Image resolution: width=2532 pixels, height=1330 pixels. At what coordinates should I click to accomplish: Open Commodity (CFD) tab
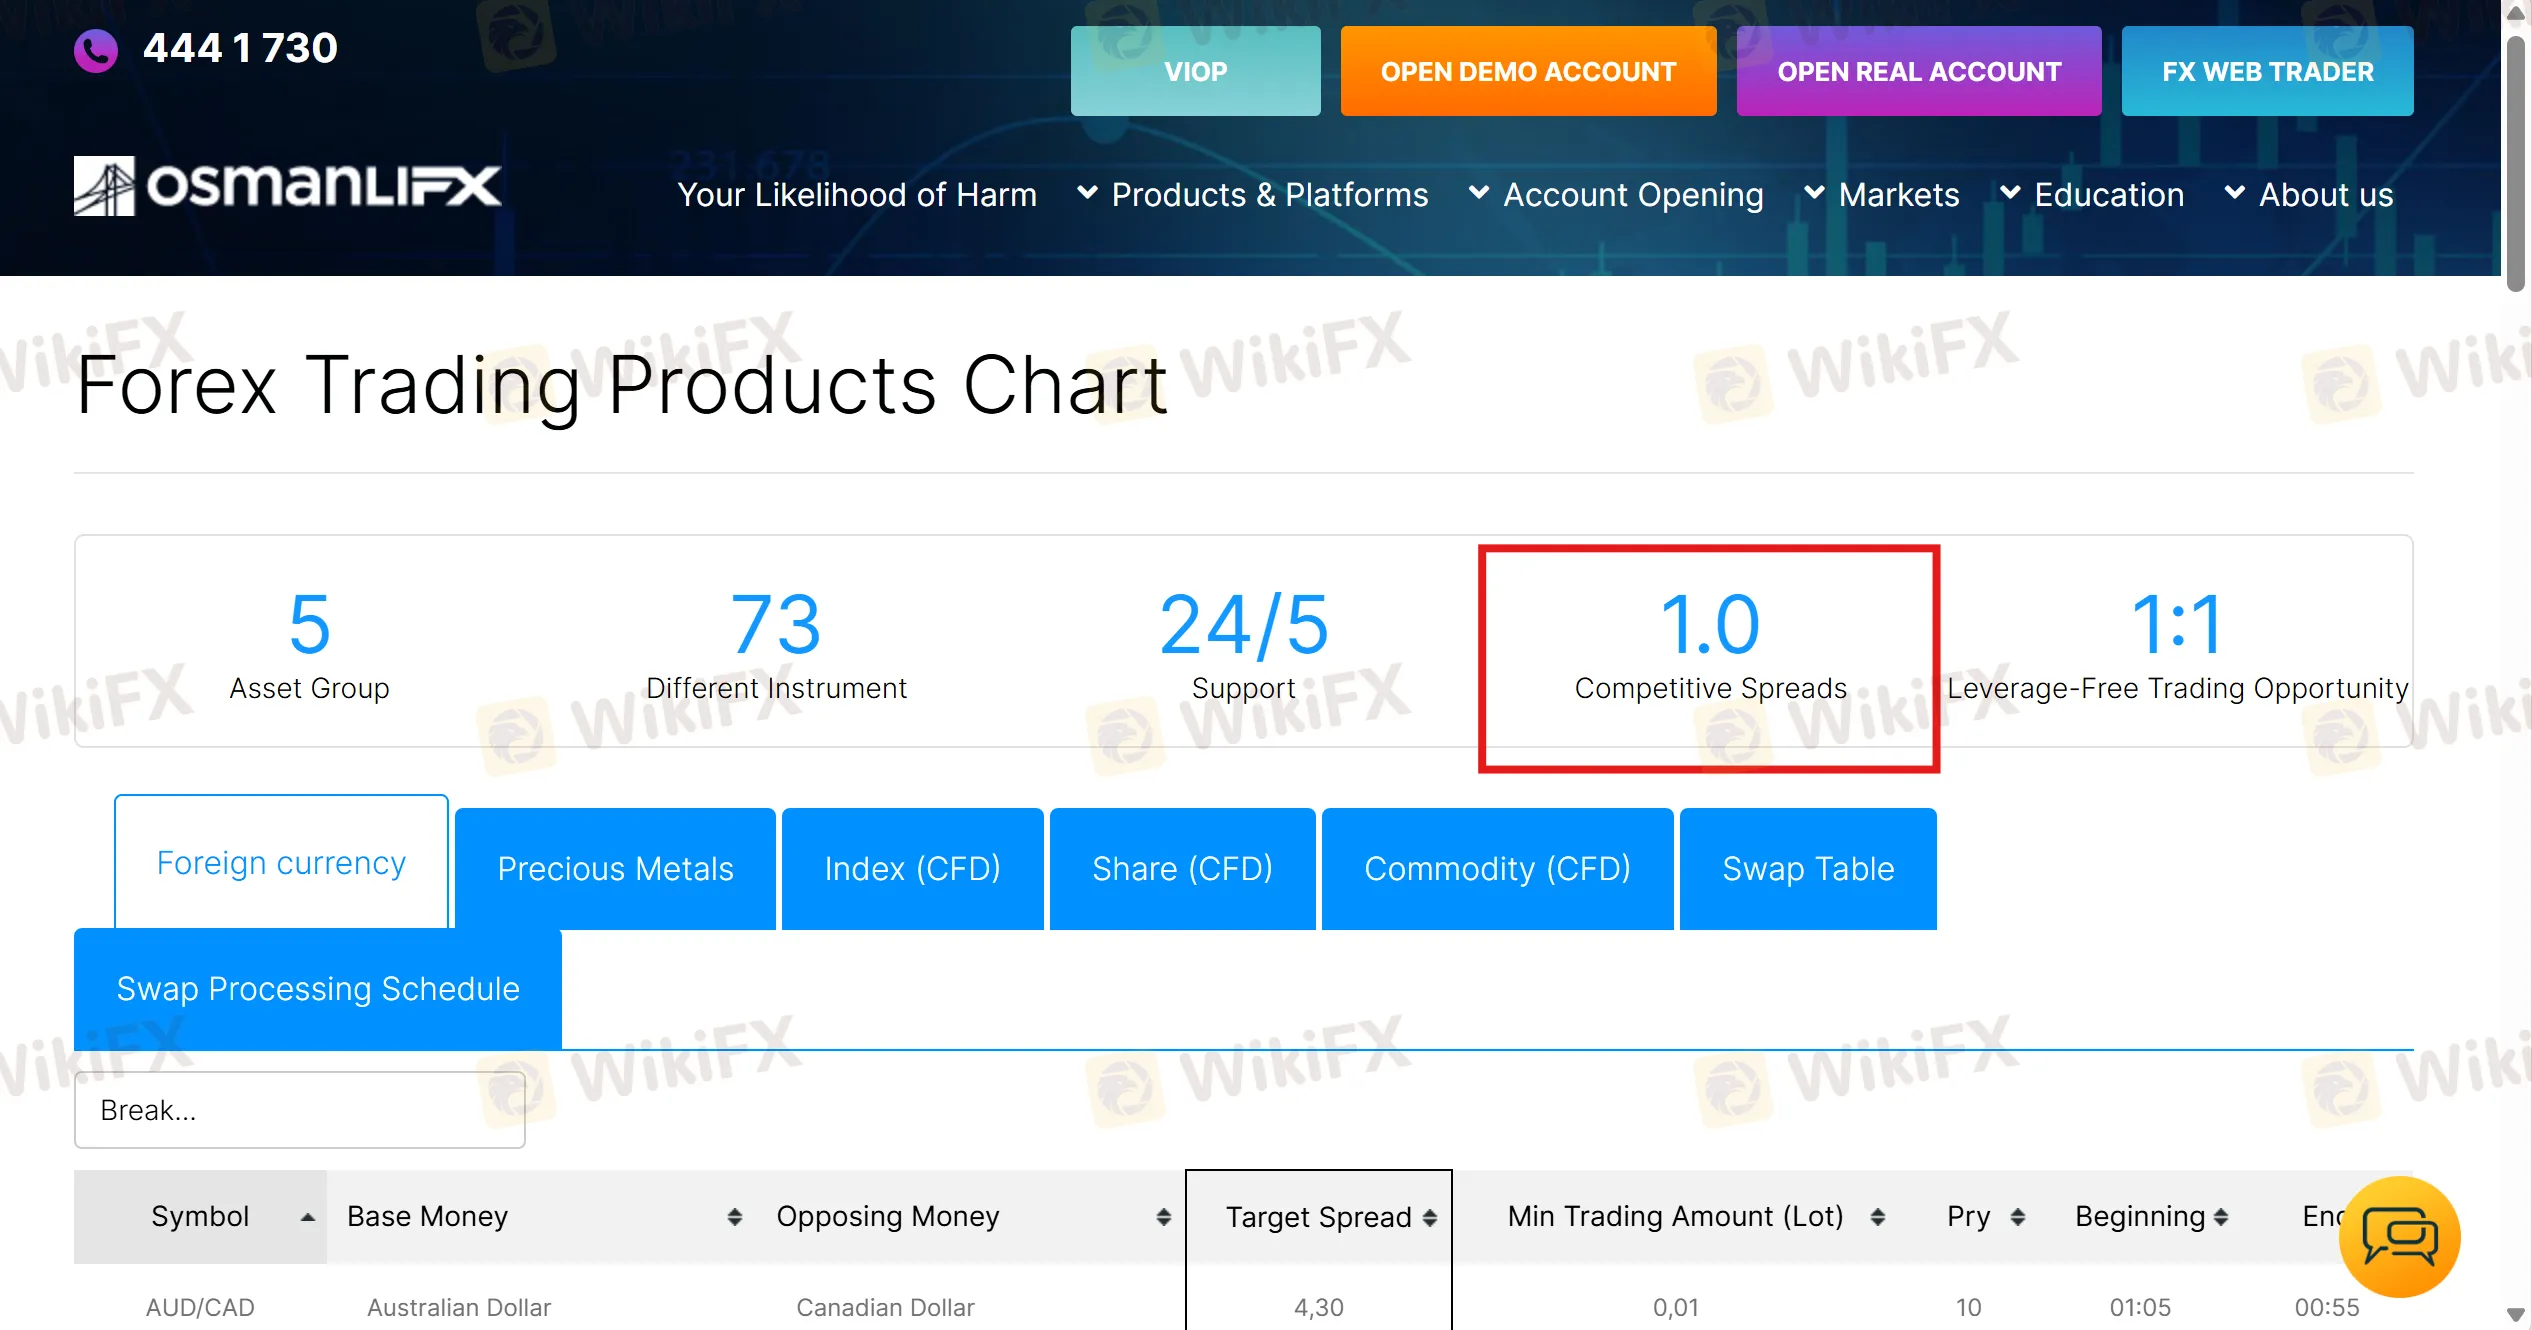[1497, 868]
